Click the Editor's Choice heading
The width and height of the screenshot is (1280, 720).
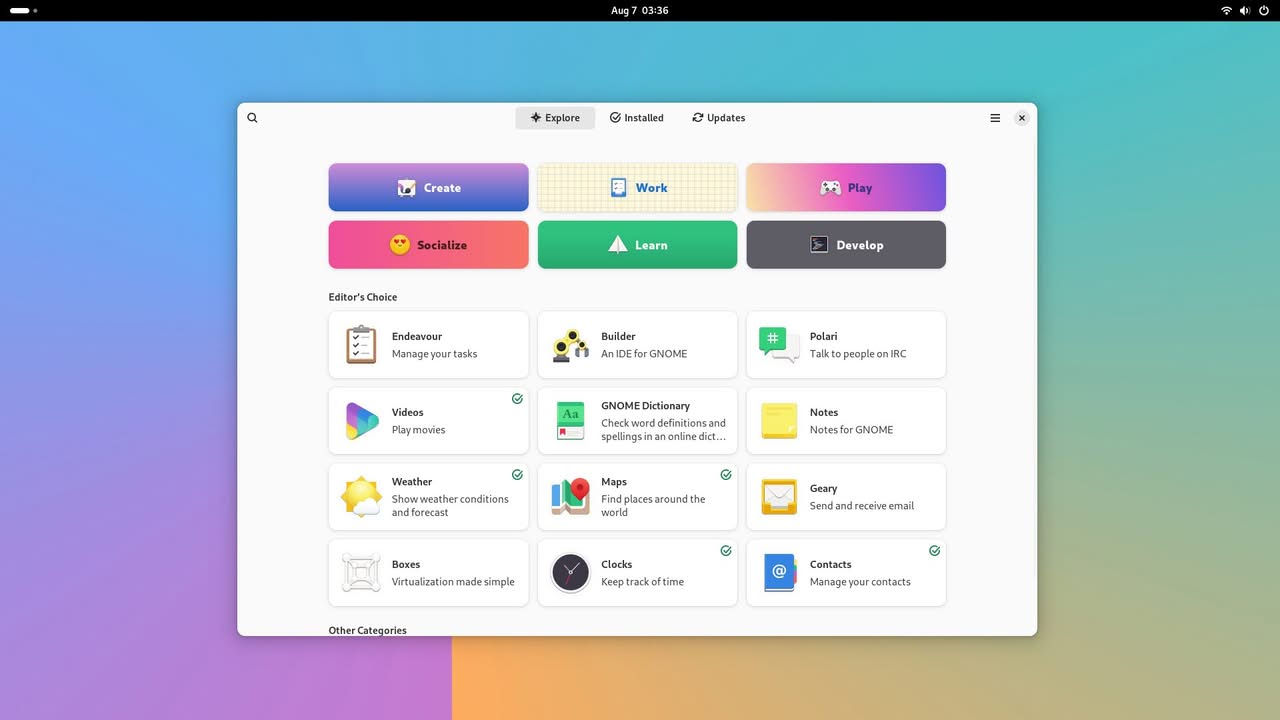coord(363,297)
